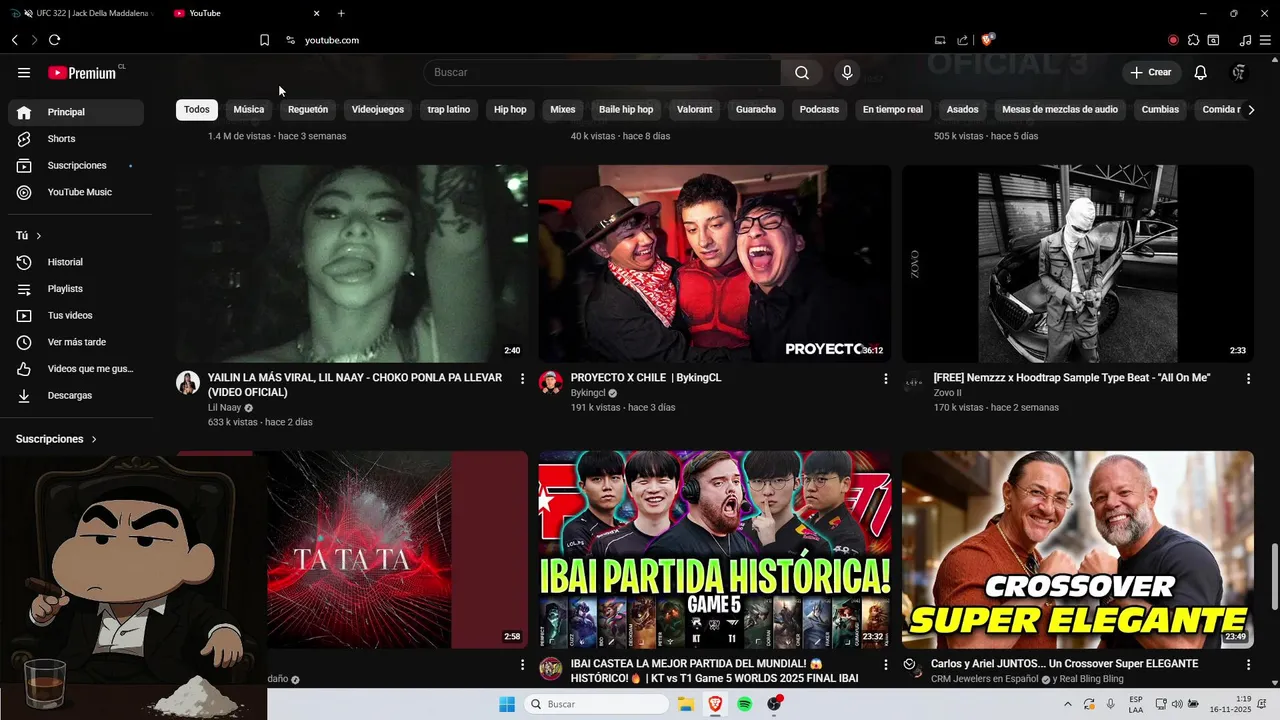Image resolution: width=1280 pixels, height=720 pixels.
Task: Open the PROYECTO X CHILE thumbnail
Action: [x=715, y=263]
